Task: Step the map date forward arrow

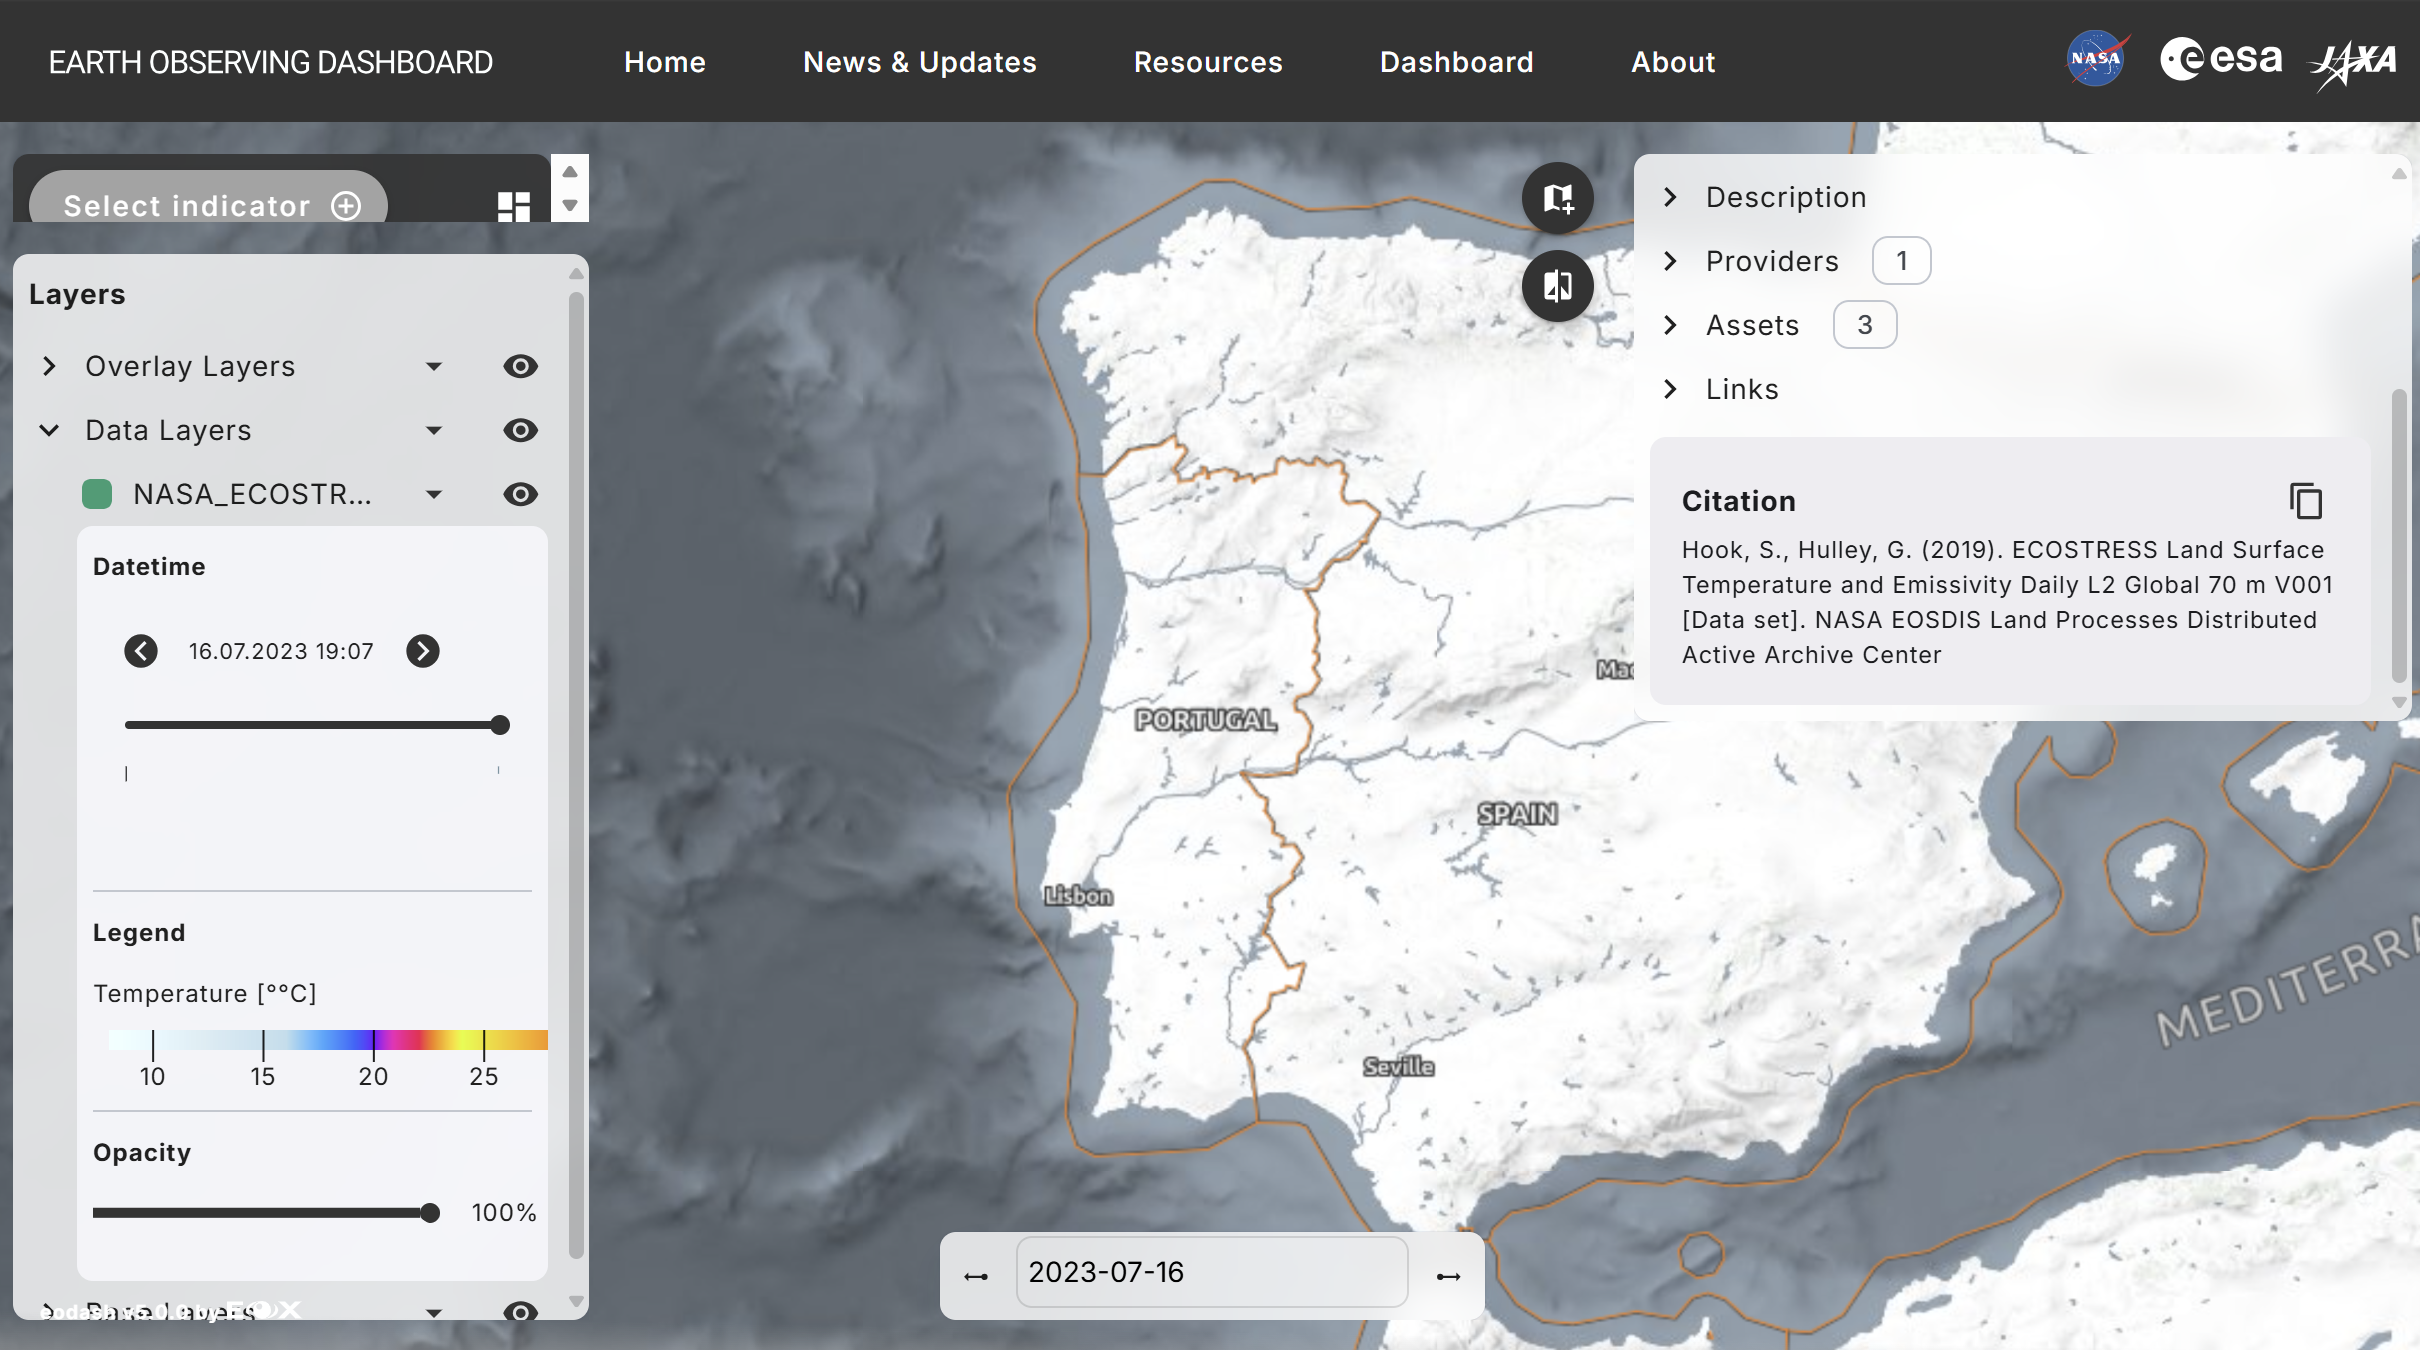Action: (1448, 1276)
